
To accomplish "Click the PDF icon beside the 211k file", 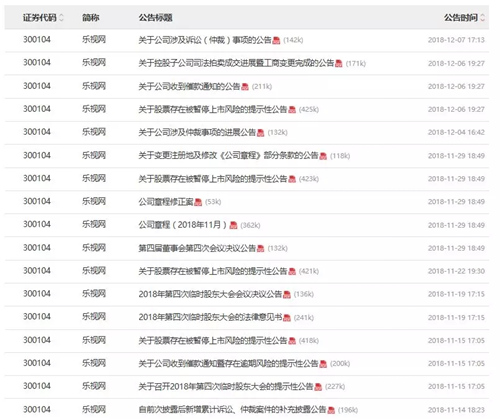I will tap(245, 87).
